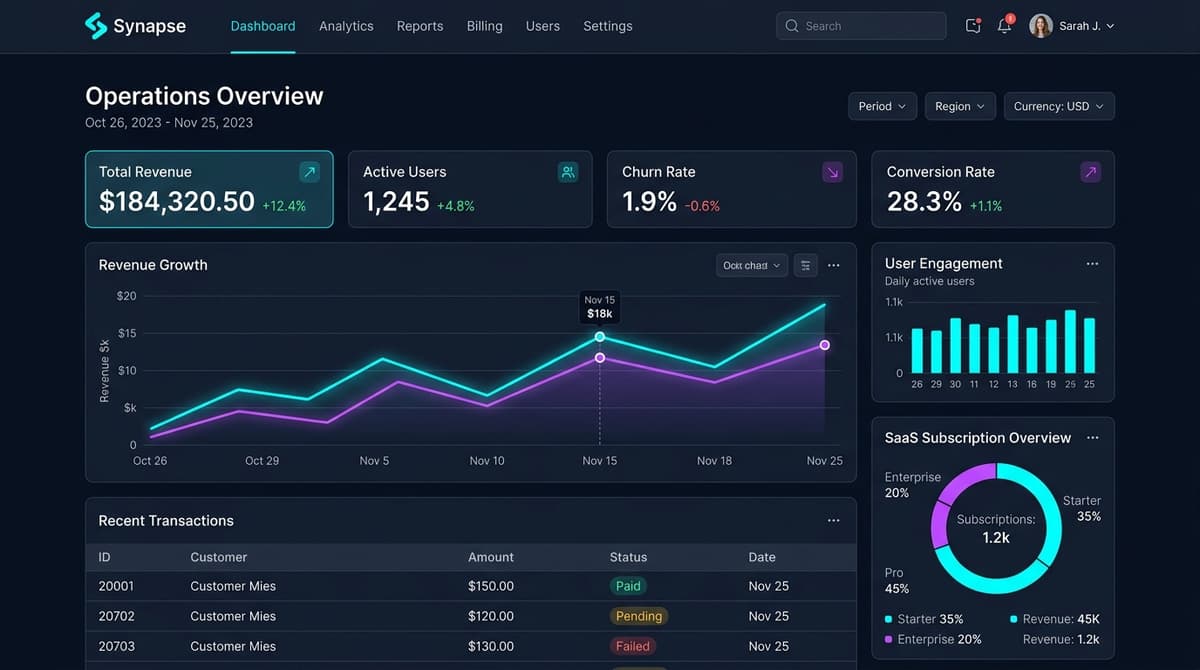
Task: Open the chart type dropdown in Revenue Growth
Action: tap(752, 265)
